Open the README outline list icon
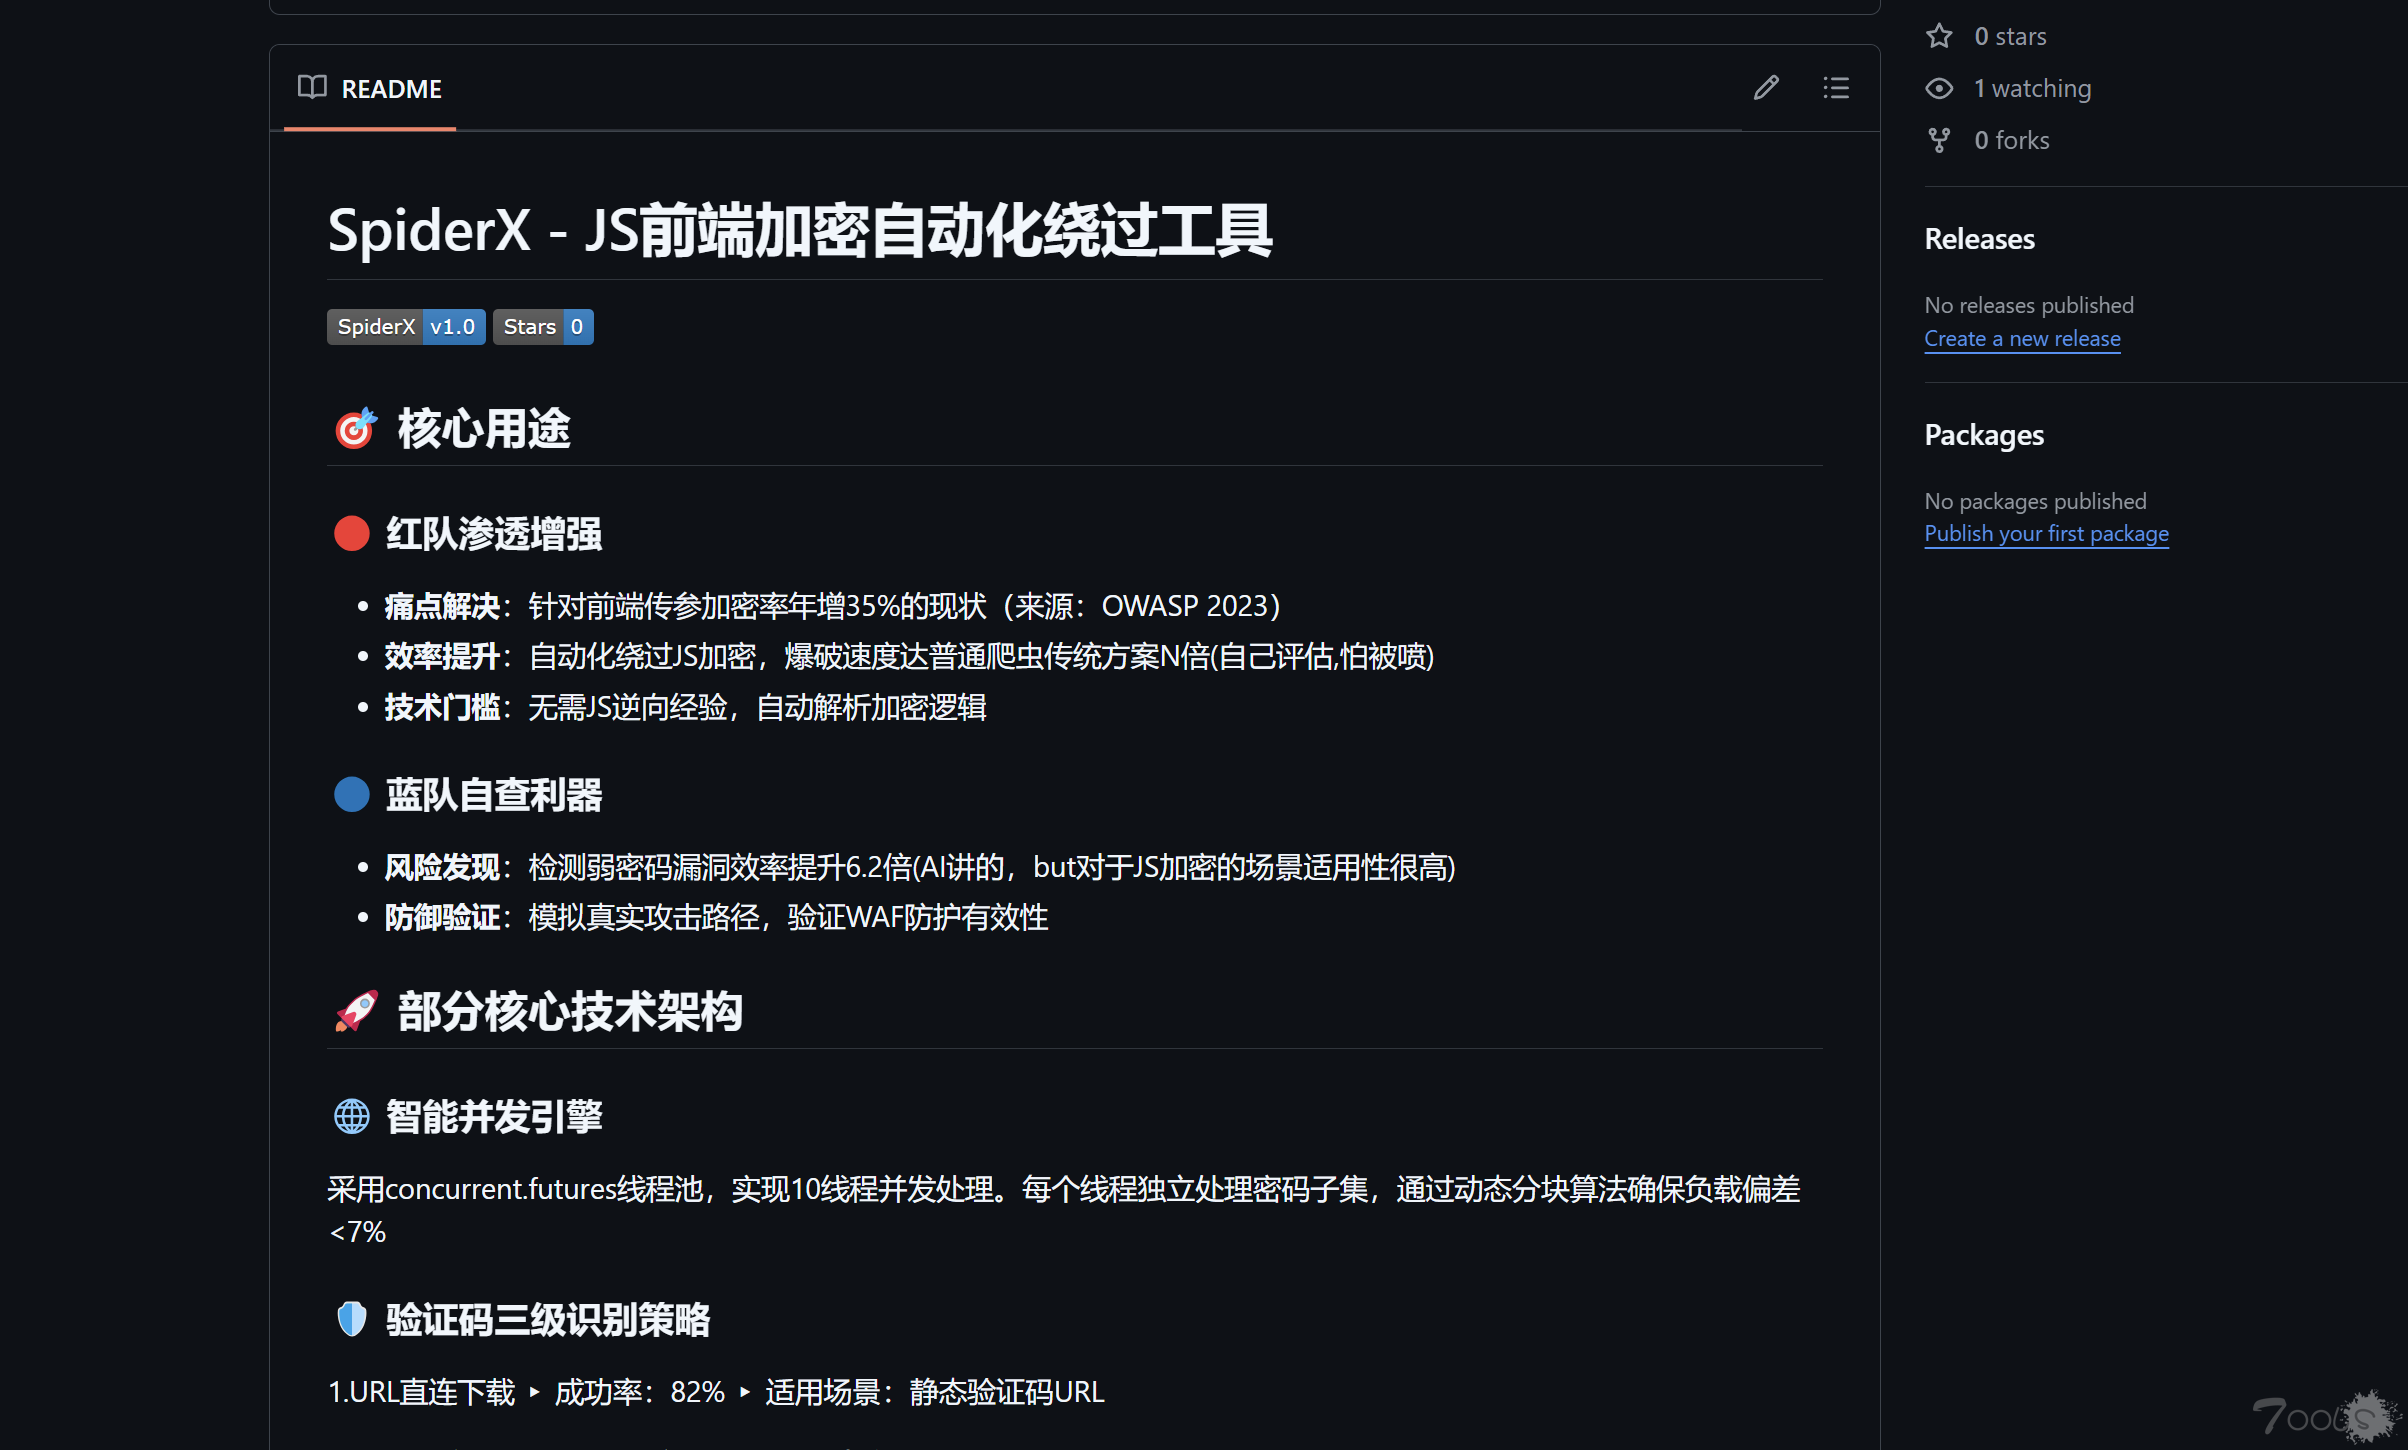This screenshot has height=1450, width=2408. click(x=1836, y=88)
